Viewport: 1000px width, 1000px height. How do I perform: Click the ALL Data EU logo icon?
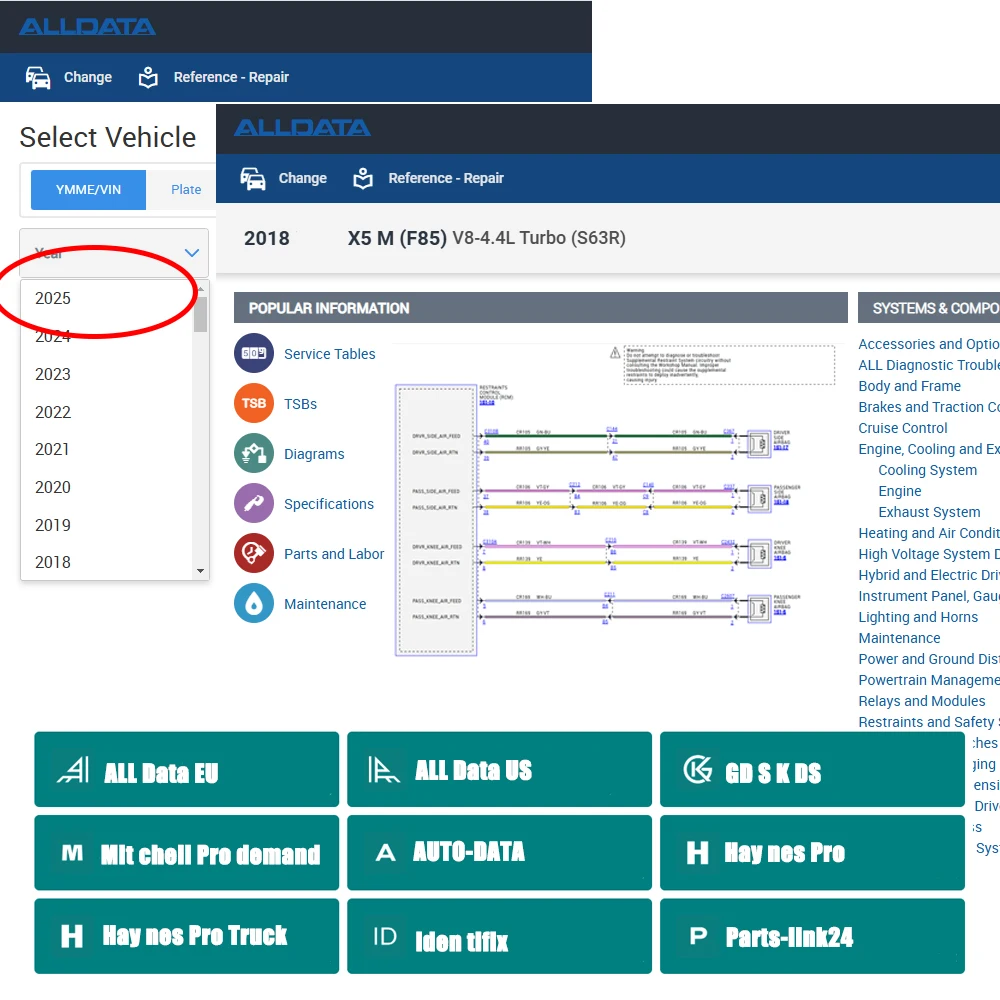(x=73, y=770)
